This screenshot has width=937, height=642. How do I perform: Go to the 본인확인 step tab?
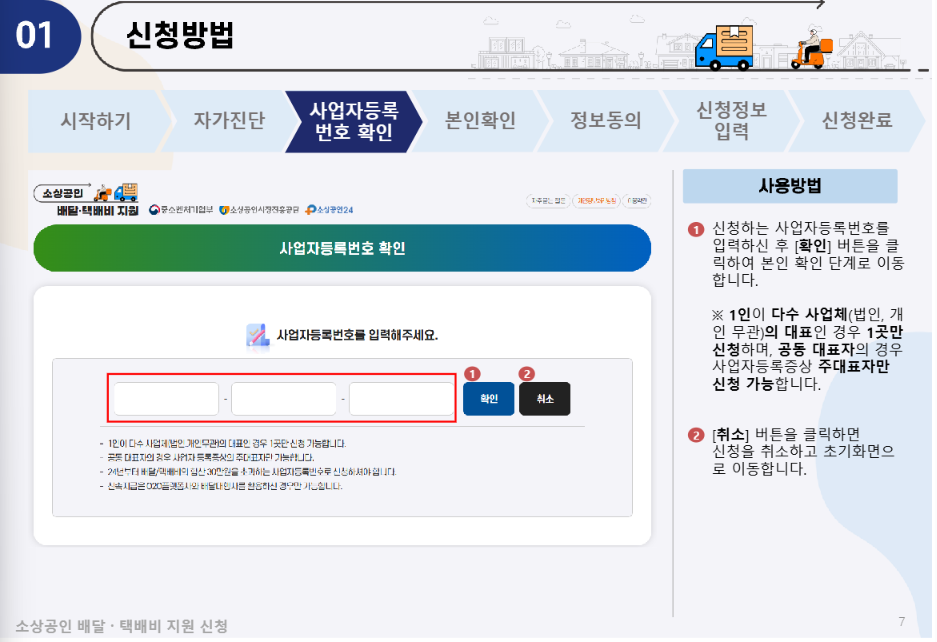pos(480,121)
